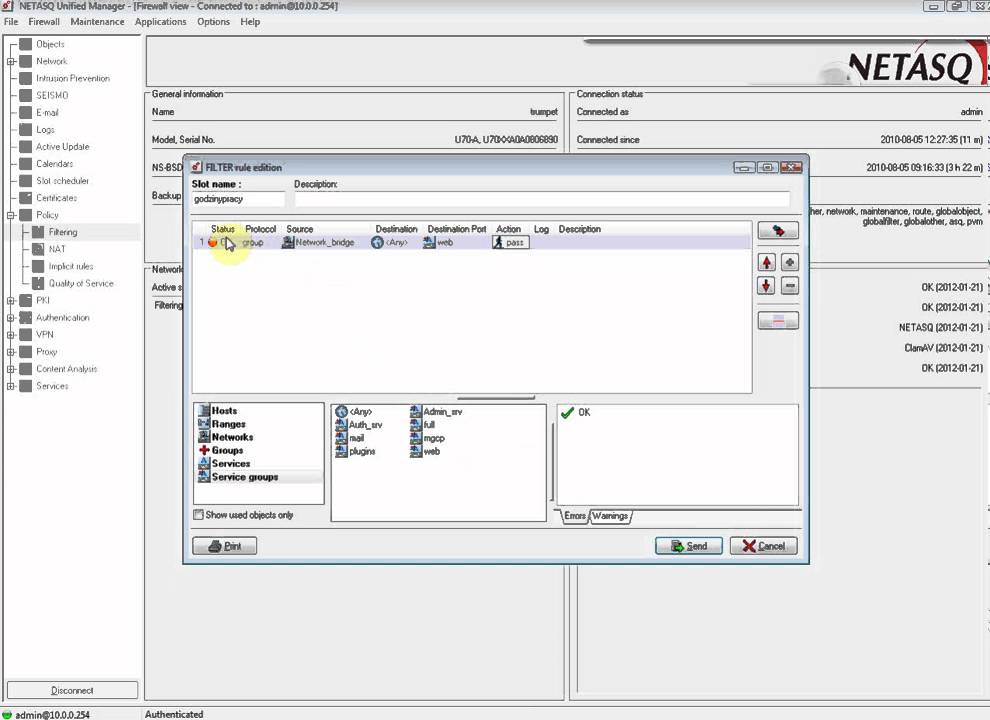
Task: Select Admin_srv service group
Action: point(436,412)
